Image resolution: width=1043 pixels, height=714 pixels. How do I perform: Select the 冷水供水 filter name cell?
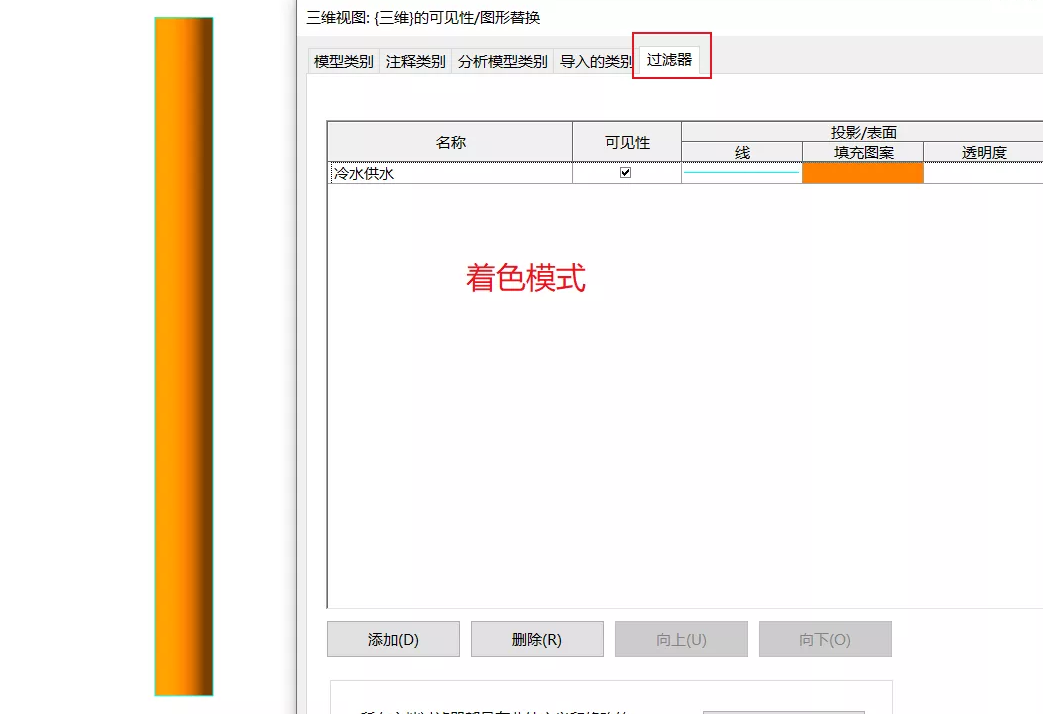click(x=450, y=173)
